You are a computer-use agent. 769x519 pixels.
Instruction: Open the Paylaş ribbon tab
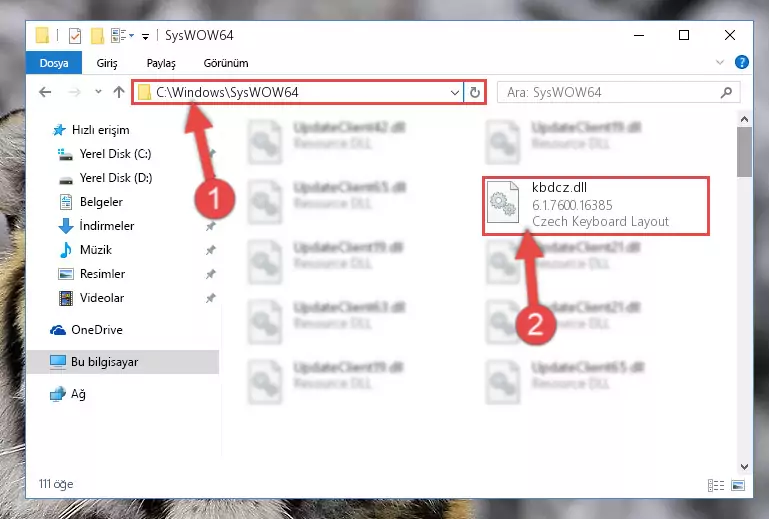[161, 63]
